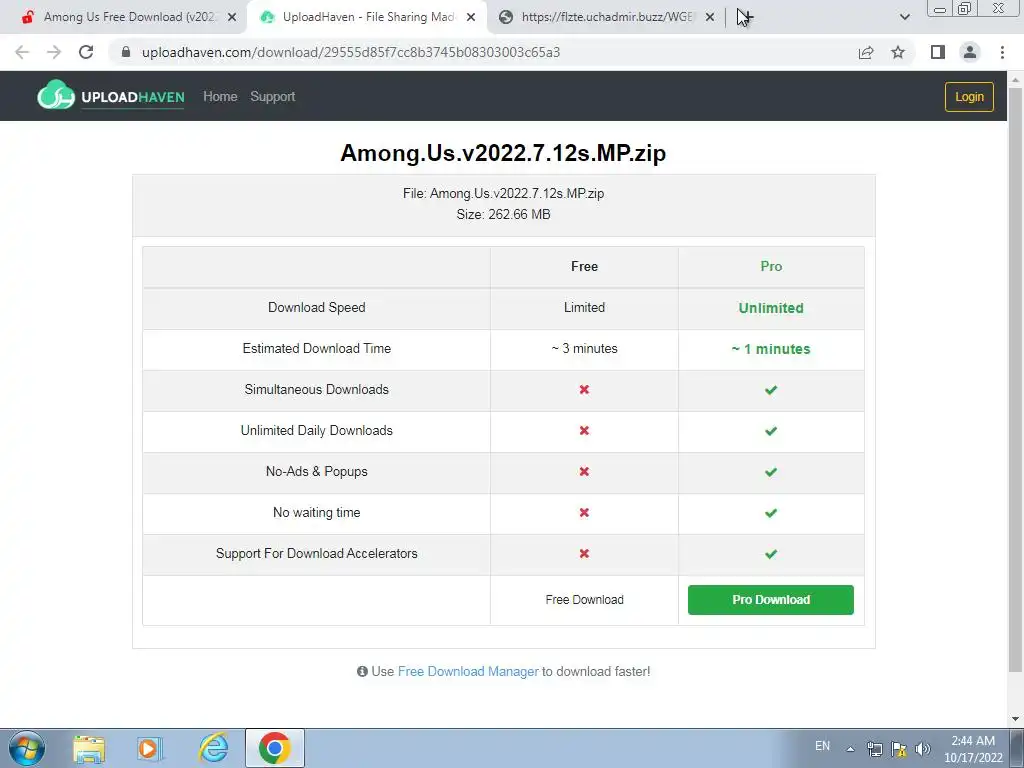Click the address bar URL field

click(x=483, y=52)
